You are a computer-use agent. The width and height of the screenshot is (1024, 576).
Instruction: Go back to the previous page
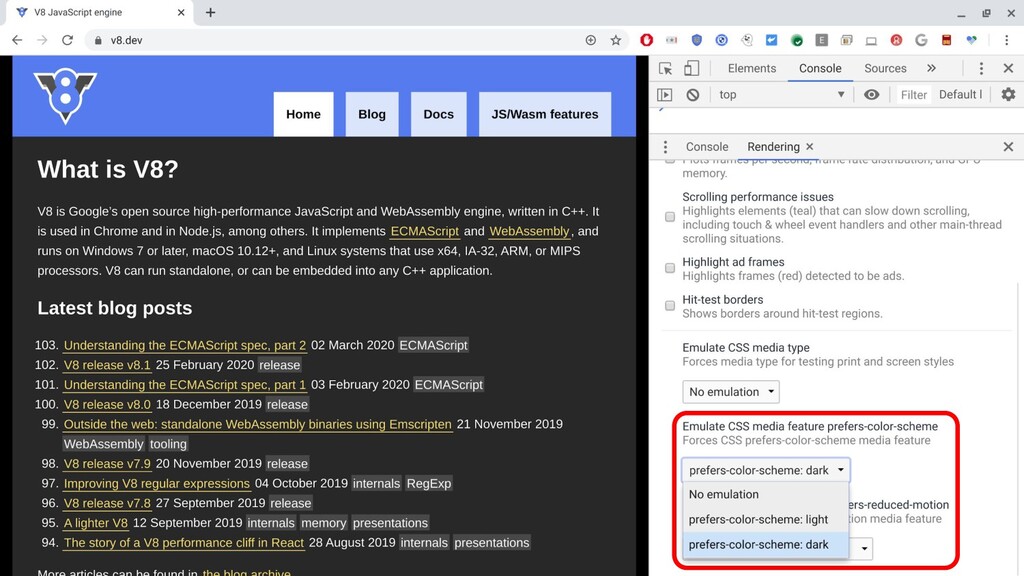[x=17, y=40]
